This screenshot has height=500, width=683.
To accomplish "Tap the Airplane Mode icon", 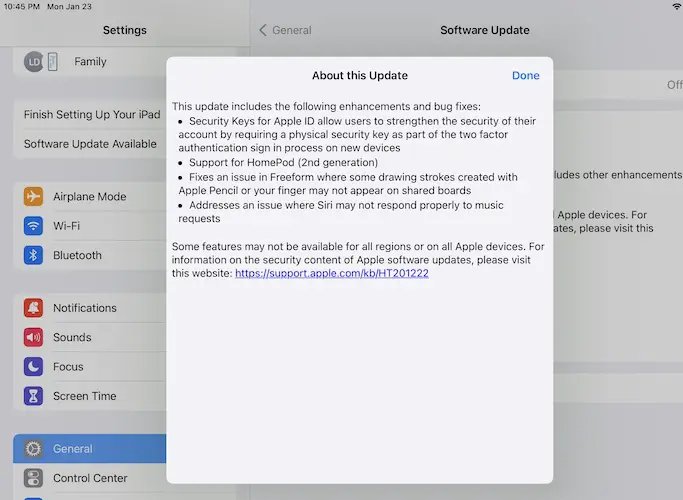I will (34, 197).
